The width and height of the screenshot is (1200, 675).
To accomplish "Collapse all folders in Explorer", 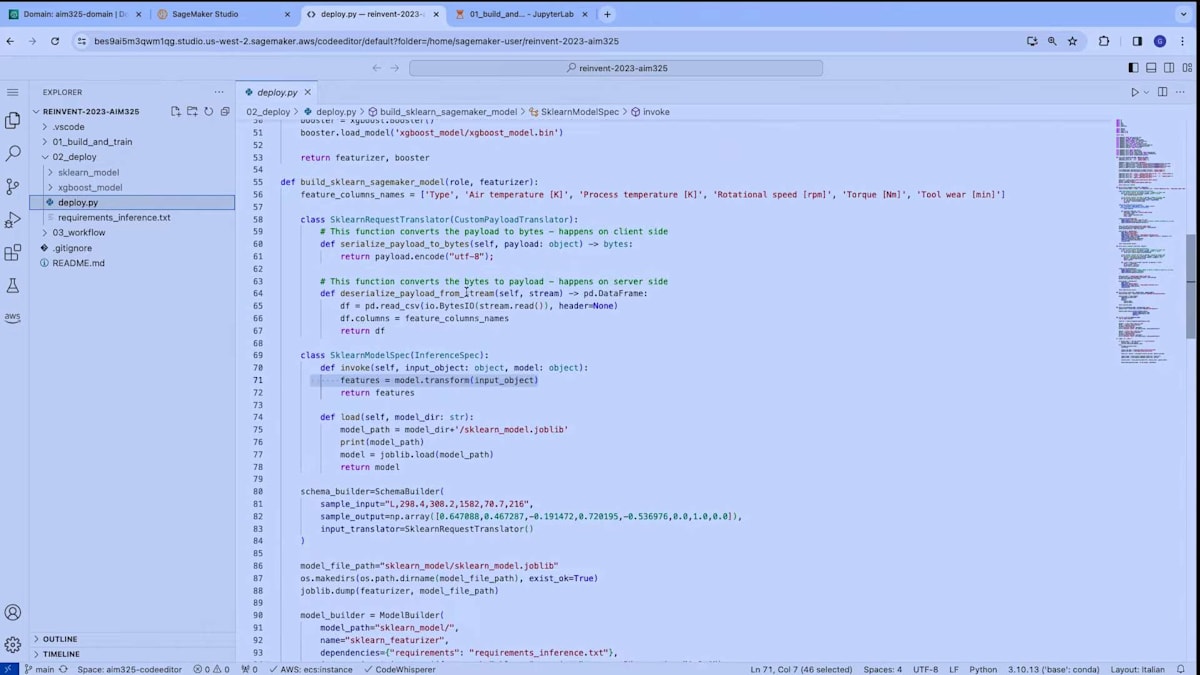I will click(225, 112).
